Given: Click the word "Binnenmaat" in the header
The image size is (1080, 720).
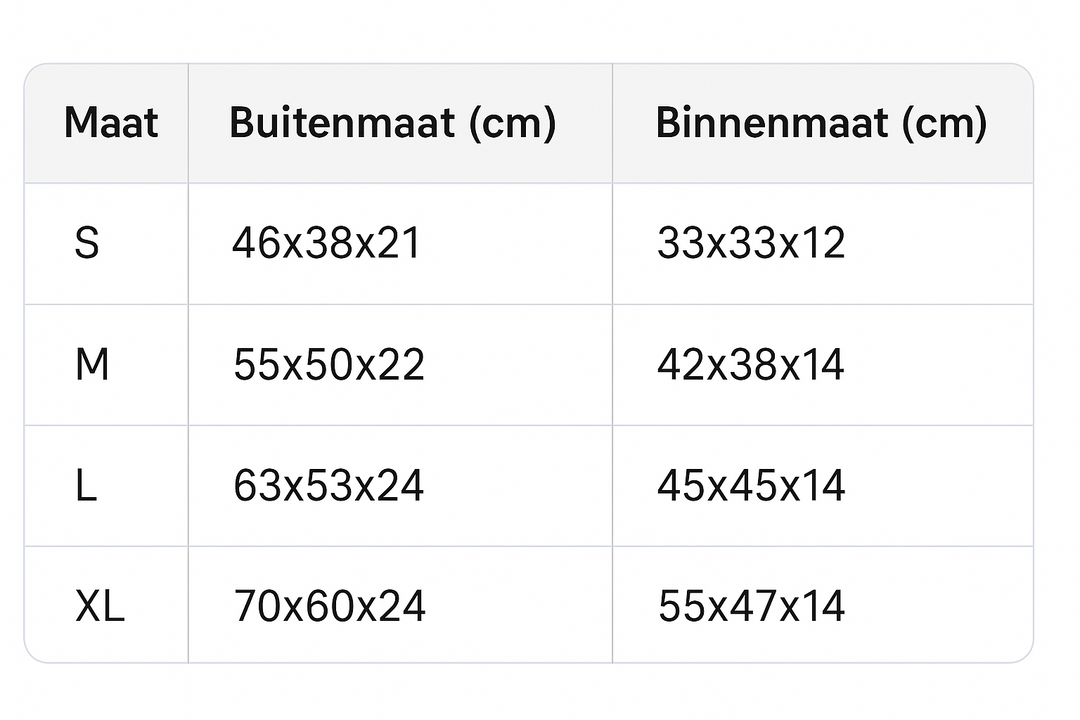Looking at the screenshot, I should [x=772, y=123].
